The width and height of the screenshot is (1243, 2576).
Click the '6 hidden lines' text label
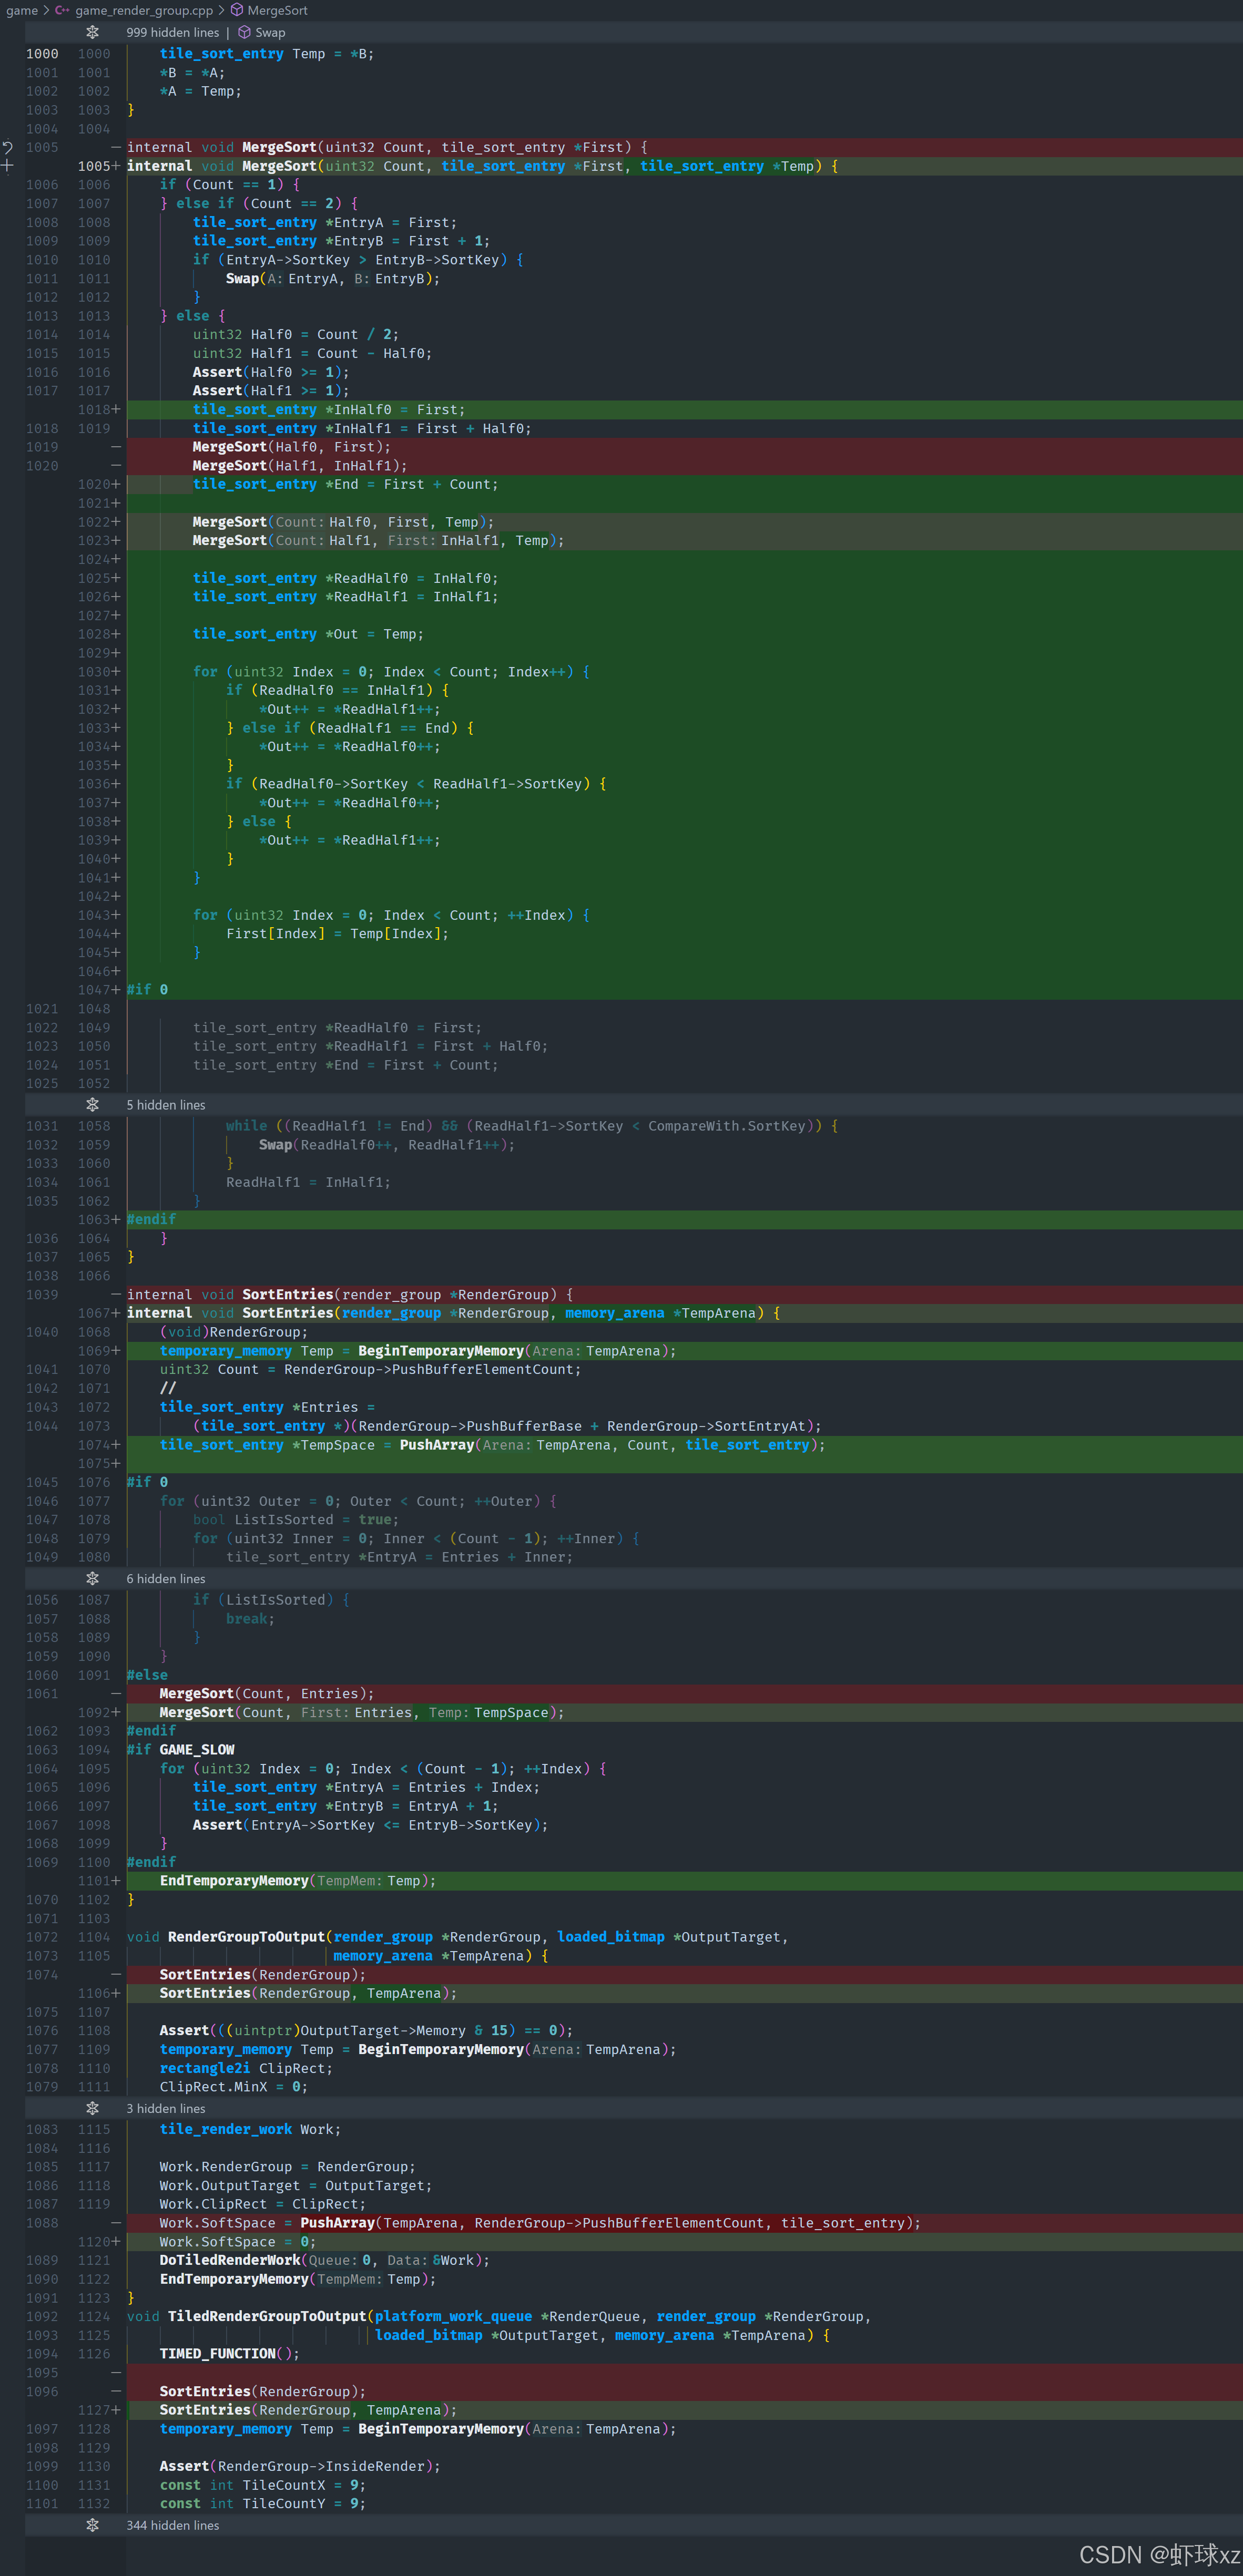pos(165,1579)
